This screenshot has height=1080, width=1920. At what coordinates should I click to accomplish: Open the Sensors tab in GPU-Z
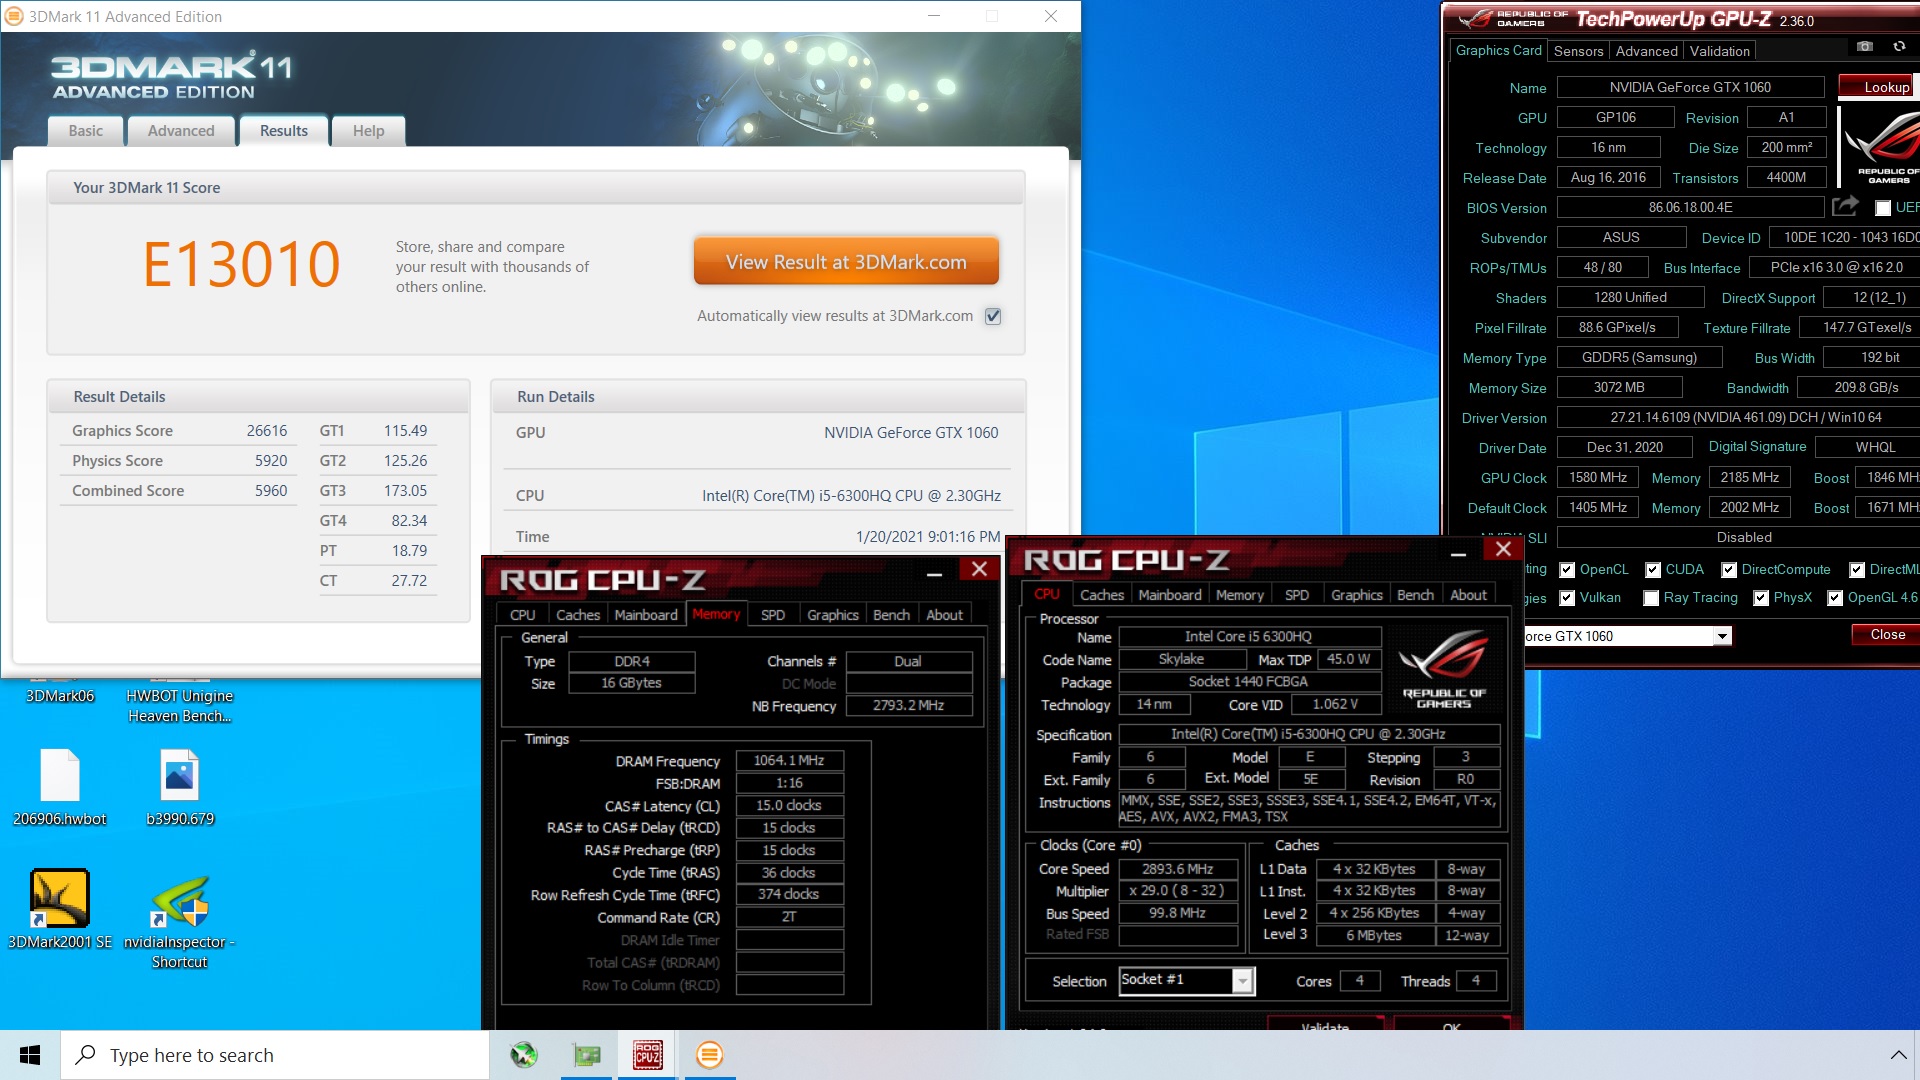(1578, 51)
